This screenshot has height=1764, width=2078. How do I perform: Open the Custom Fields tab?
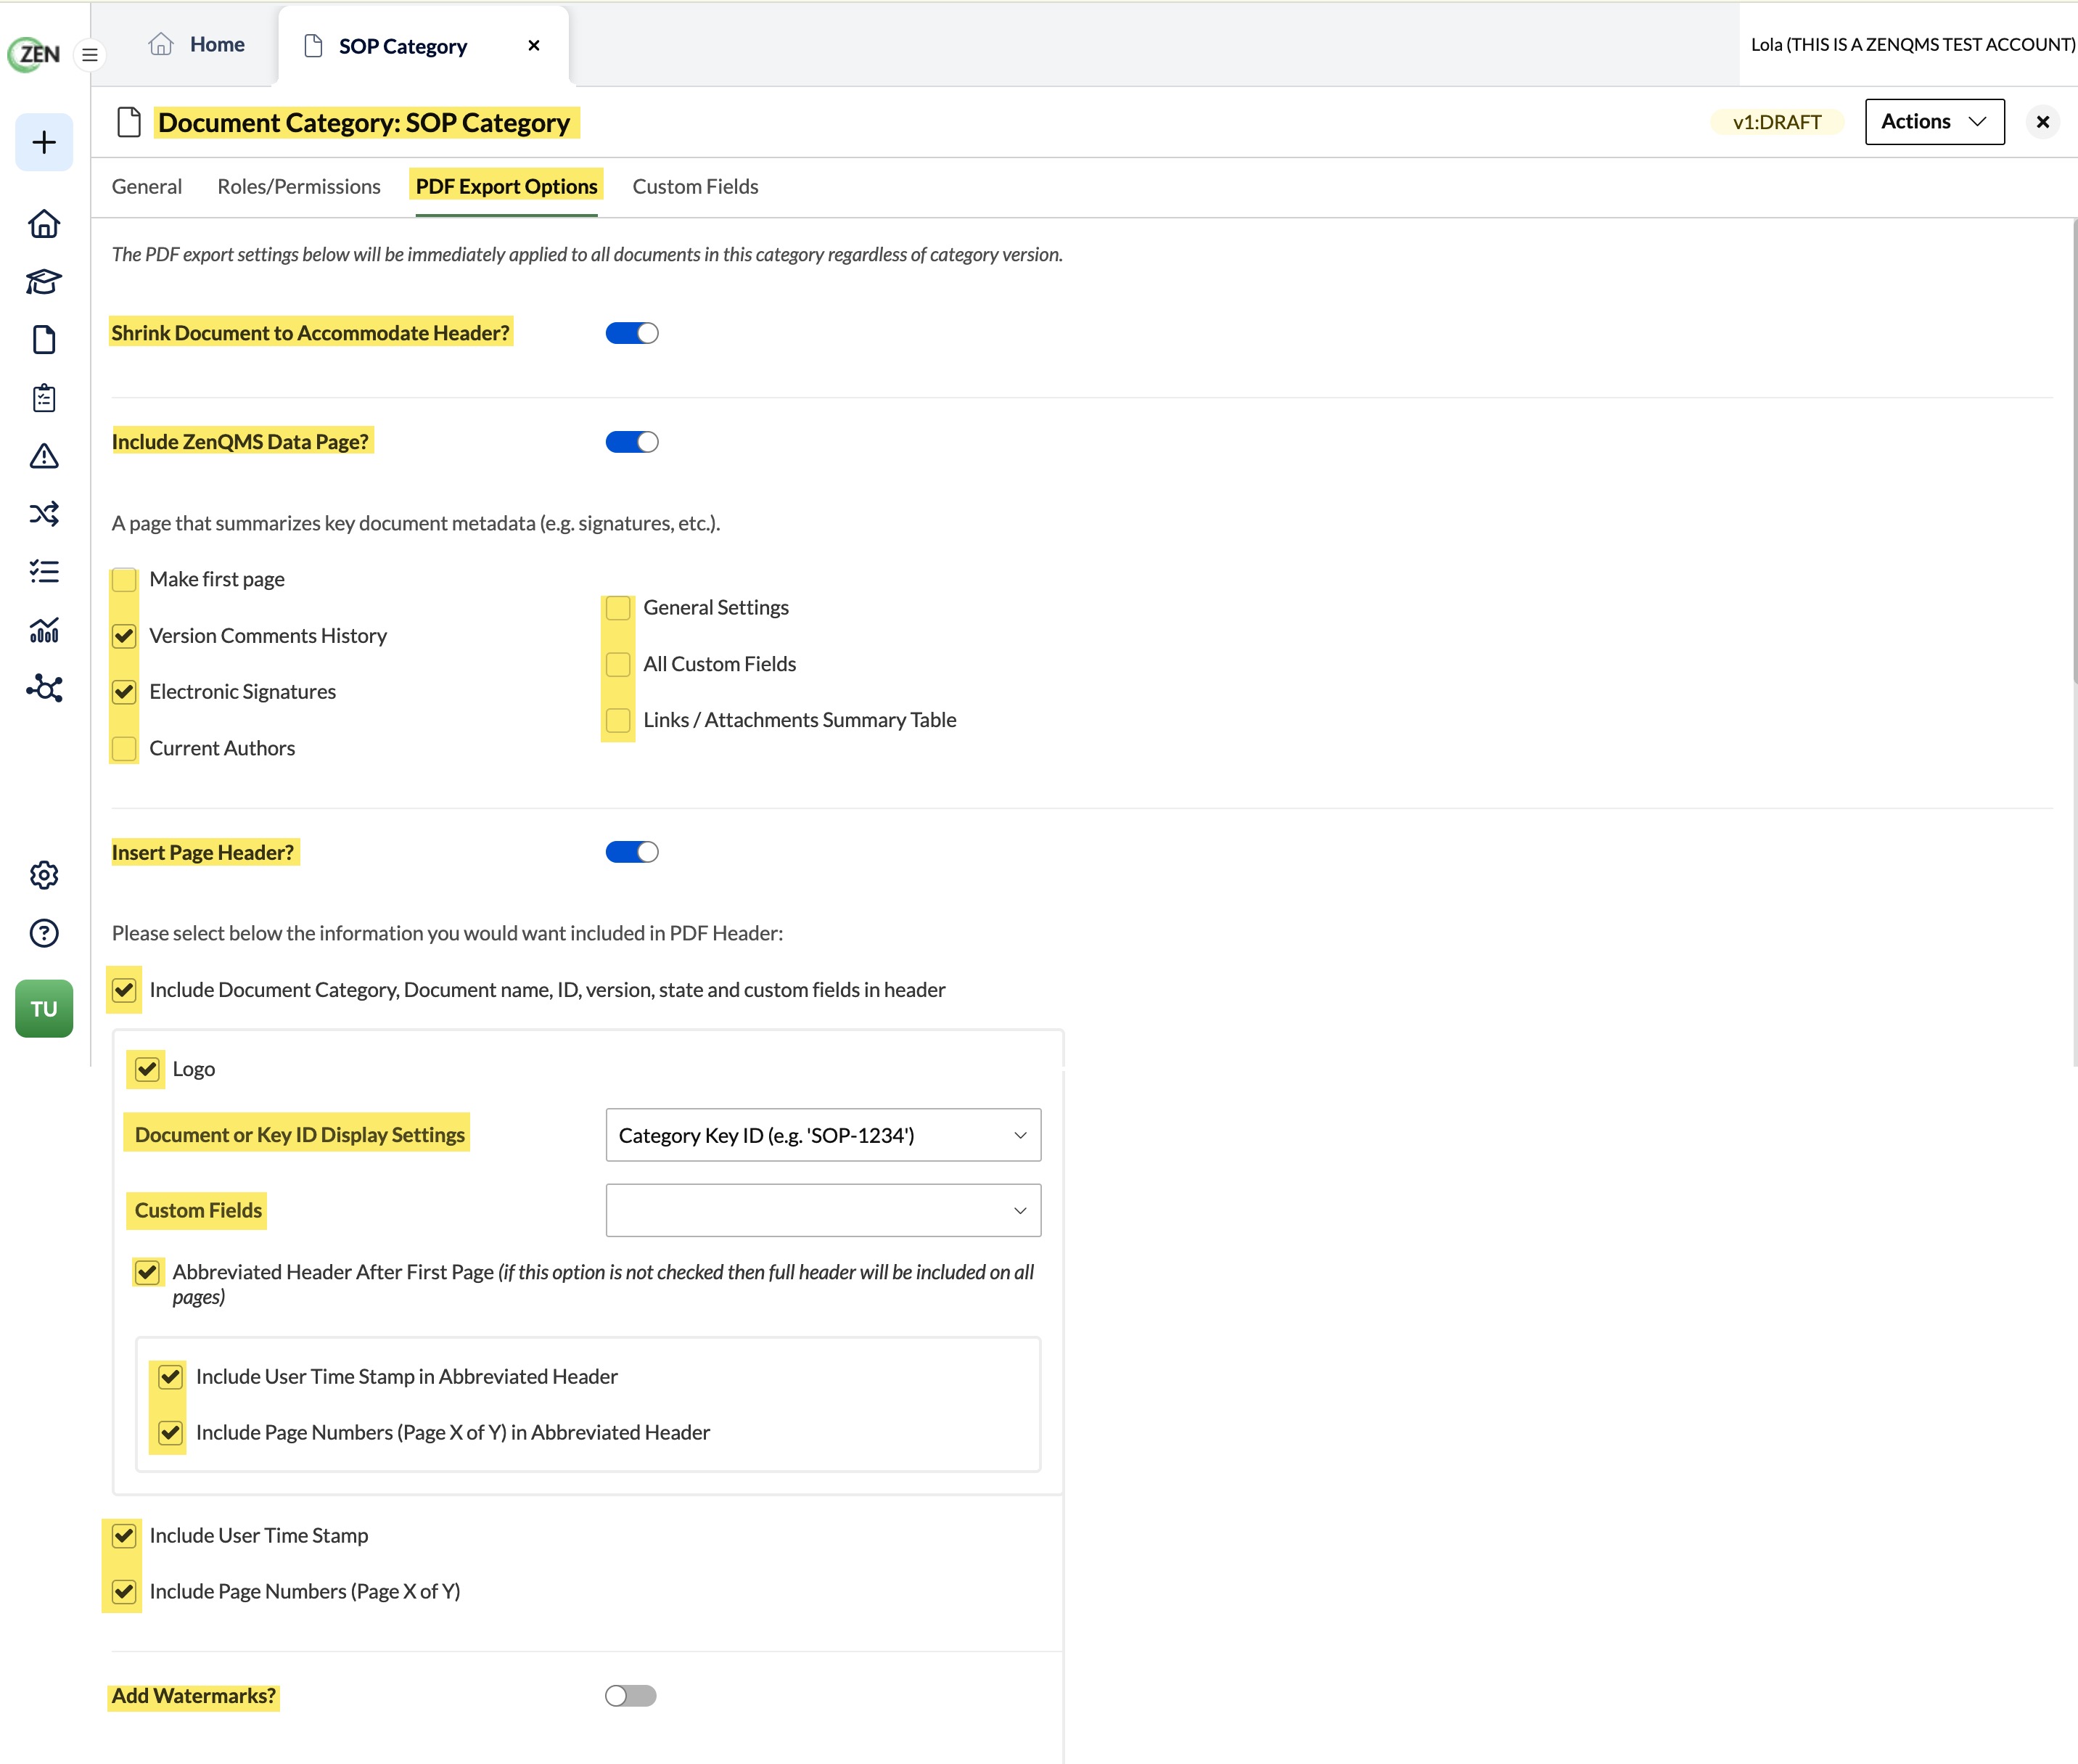696,187
